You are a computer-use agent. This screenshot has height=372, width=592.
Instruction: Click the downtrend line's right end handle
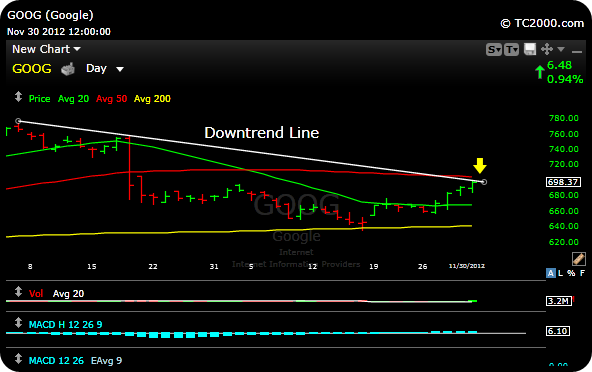(x=484, y=182)
